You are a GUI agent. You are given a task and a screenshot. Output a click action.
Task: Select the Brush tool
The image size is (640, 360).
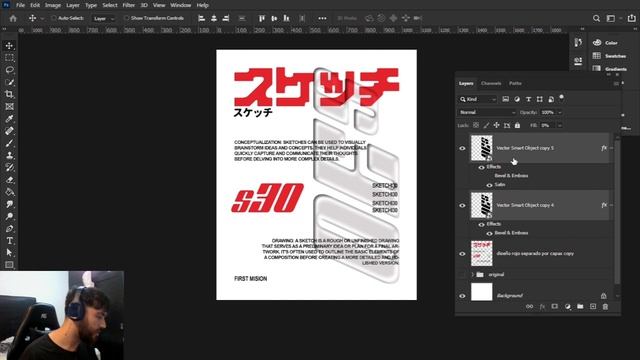[x=9, y=143]
